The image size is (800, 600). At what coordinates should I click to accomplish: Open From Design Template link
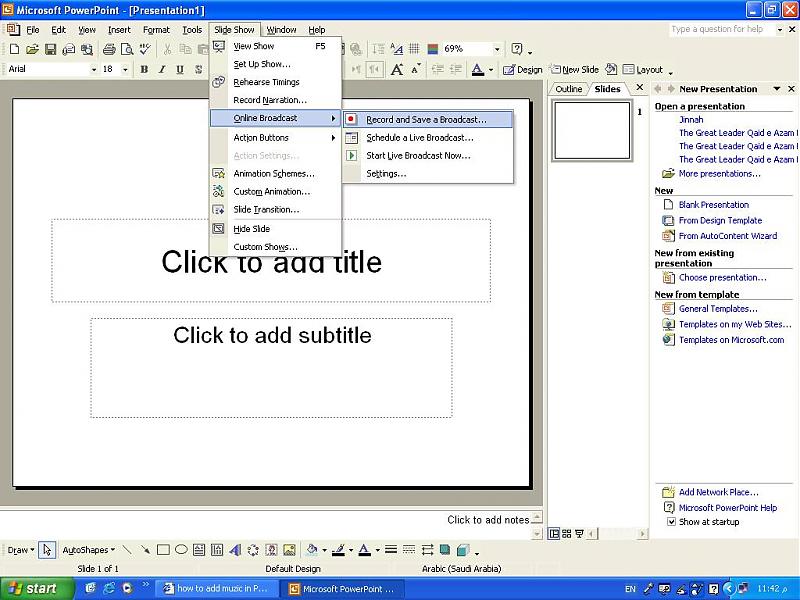click(x=720, y=221)
